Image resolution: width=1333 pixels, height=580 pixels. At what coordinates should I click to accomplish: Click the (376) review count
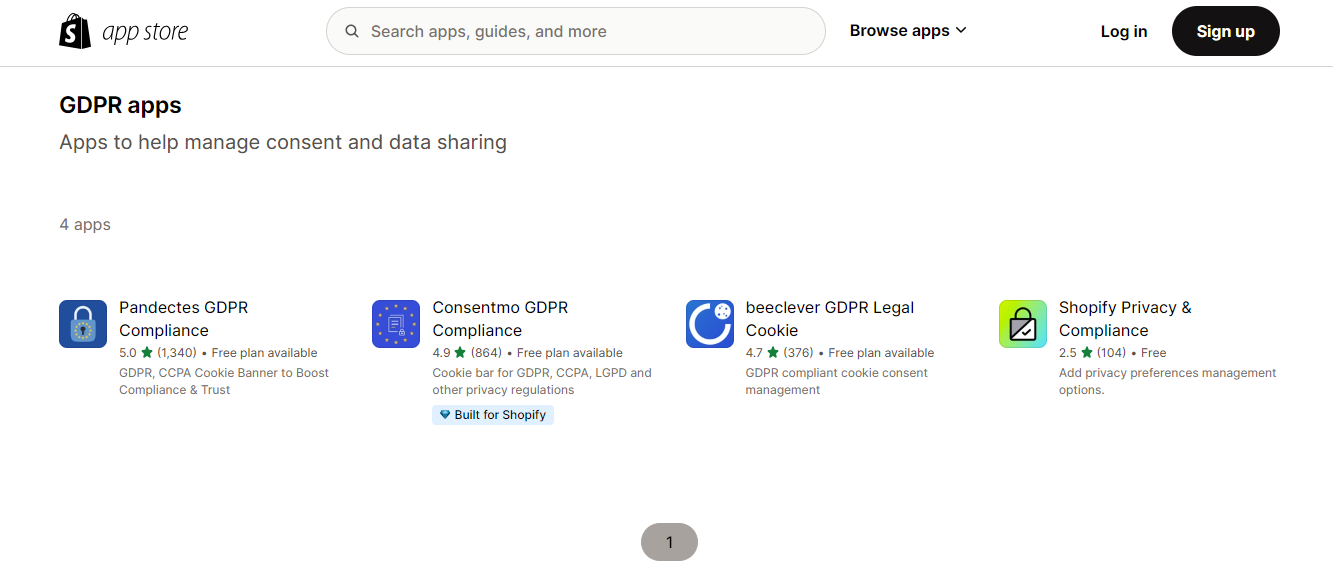pyautogui.click(x=799, y=353)
